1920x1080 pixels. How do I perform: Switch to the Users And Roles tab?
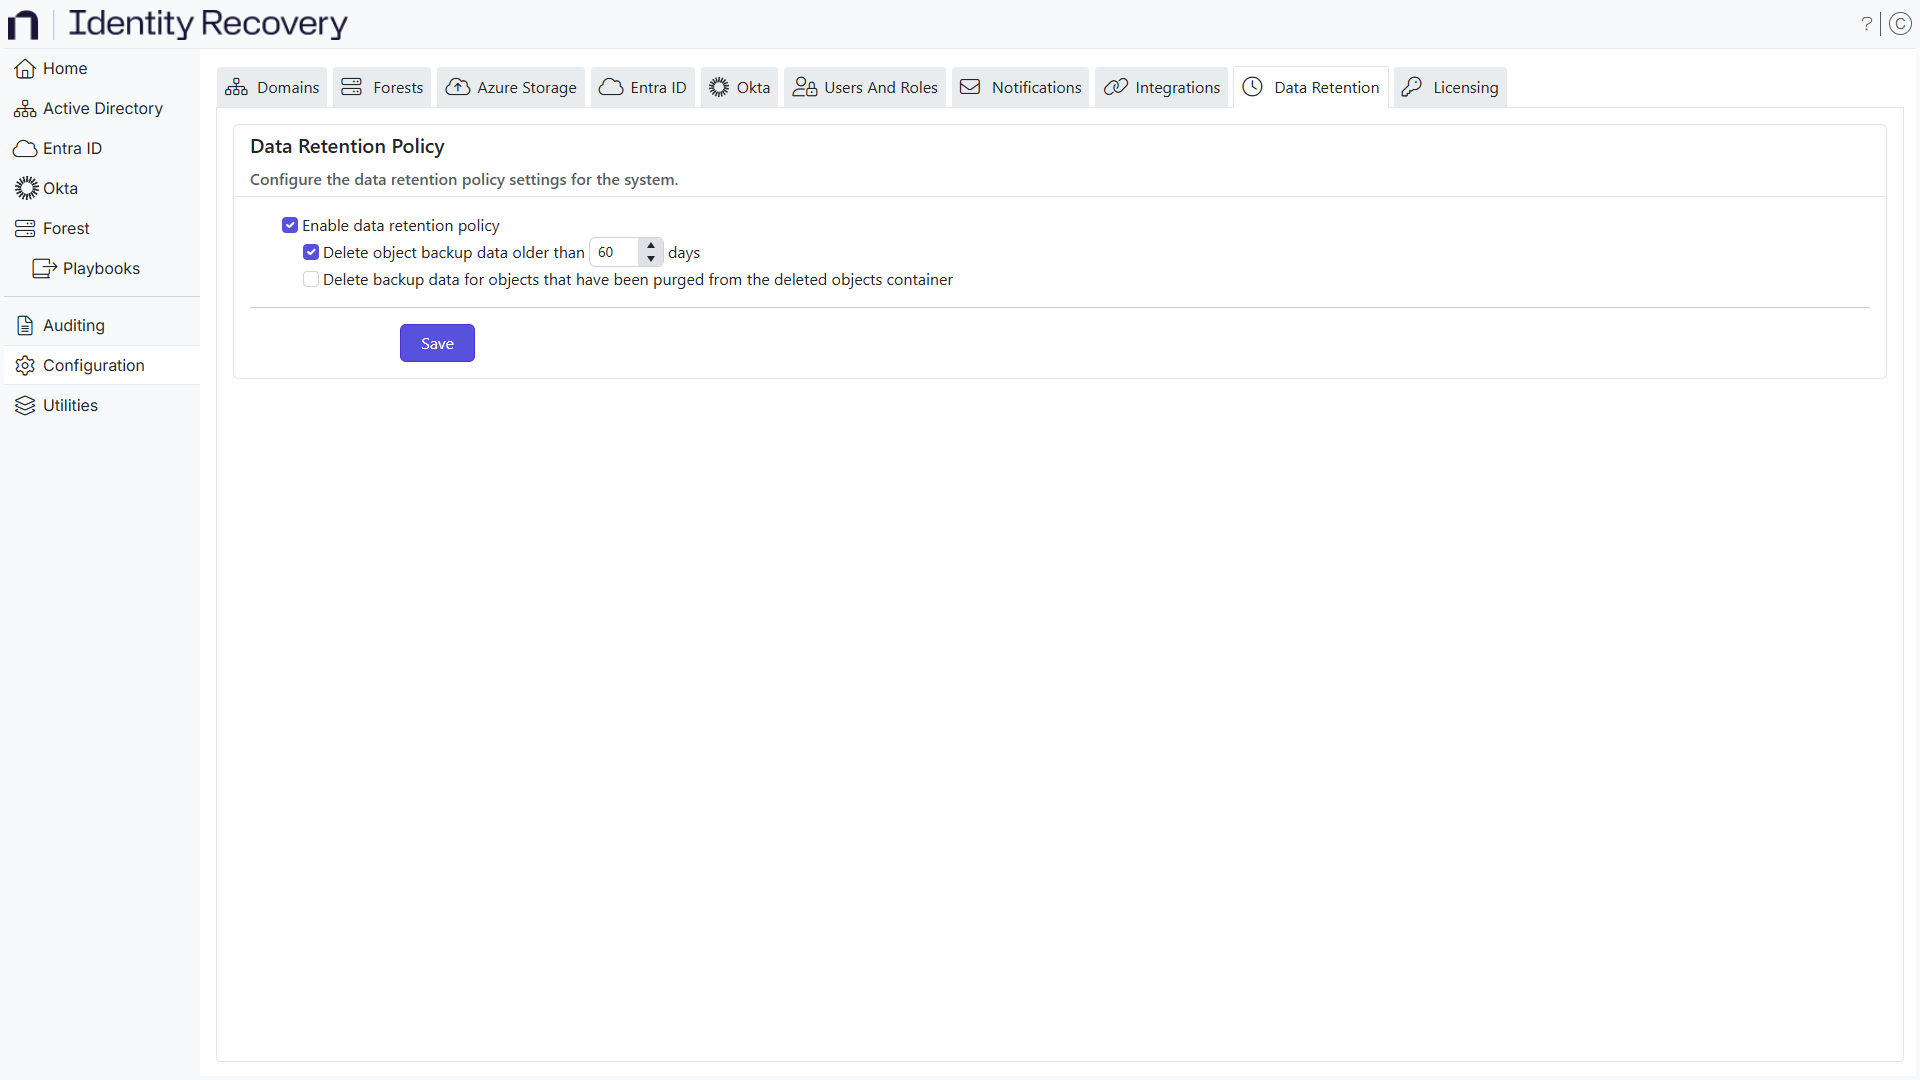(865, 87)
